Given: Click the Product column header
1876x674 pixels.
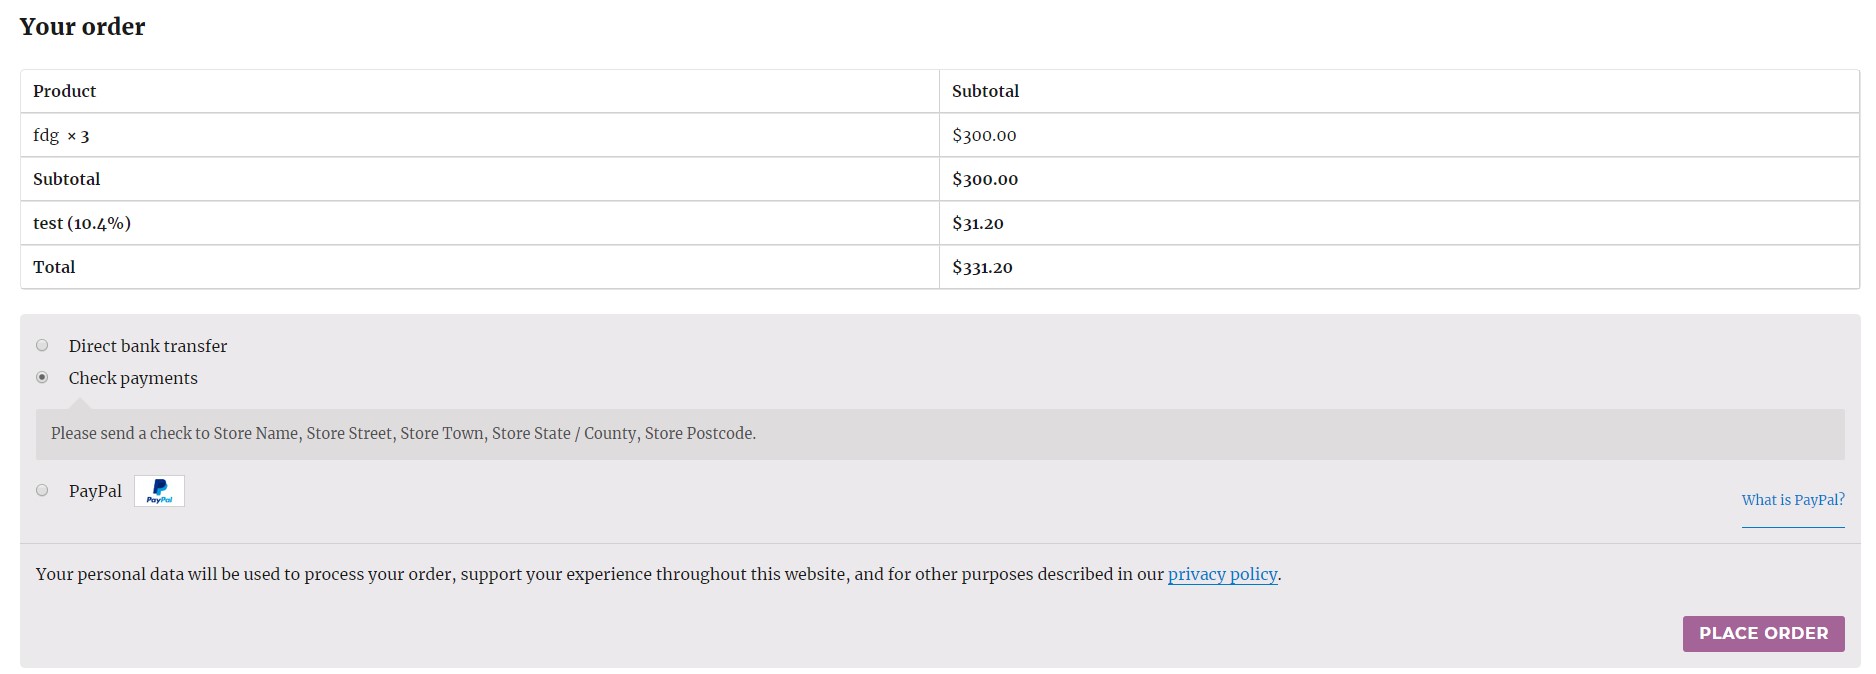Looking at the screenshot, I should (x=65, y=91).
